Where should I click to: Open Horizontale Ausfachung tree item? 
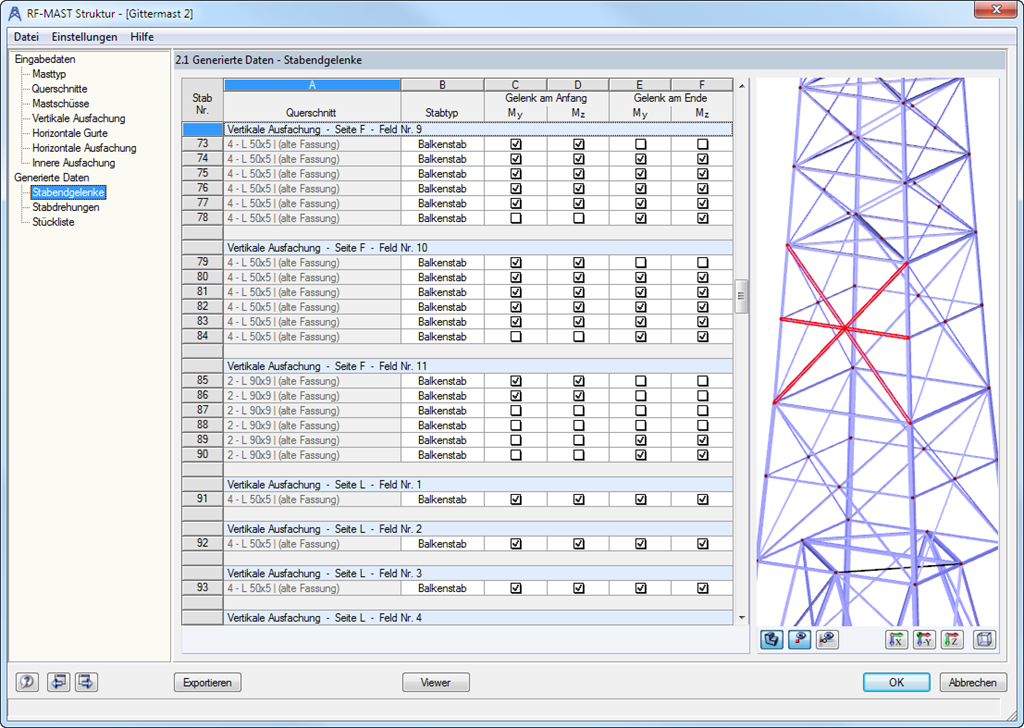point(84,148)
